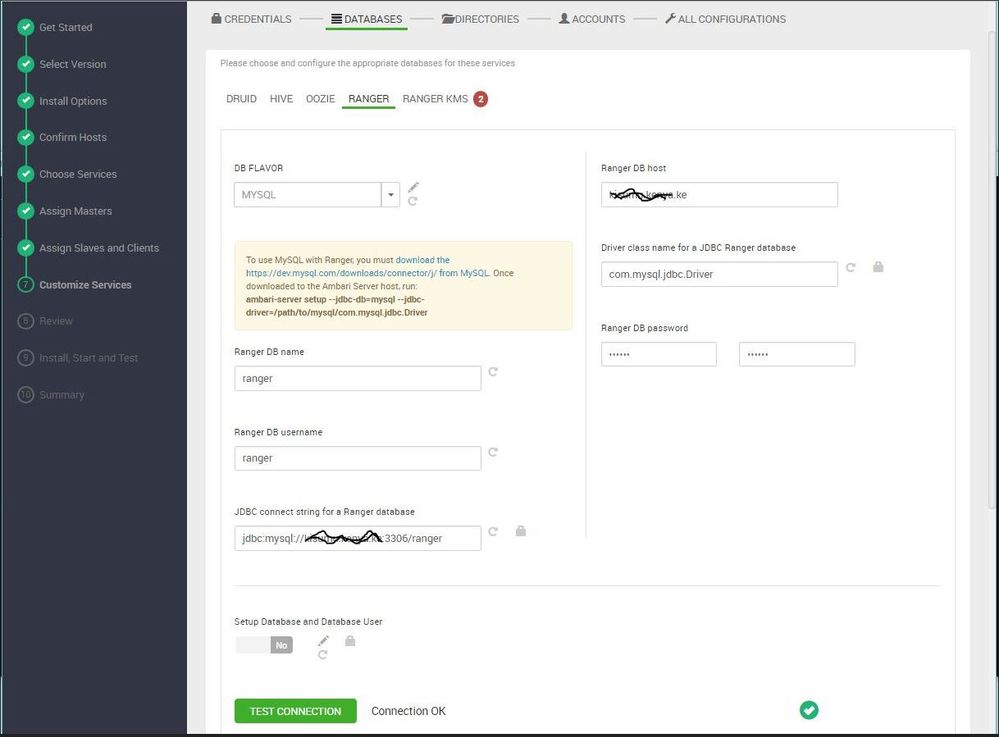Go to the Select Version step checkmark
The image size is (999, 737).
point(25,64)
